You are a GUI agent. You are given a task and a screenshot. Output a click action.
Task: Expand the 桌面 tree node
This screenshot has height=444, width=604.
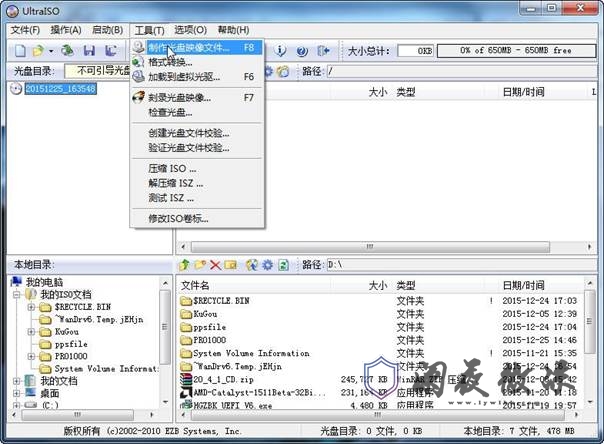click(x=16, y=394)
